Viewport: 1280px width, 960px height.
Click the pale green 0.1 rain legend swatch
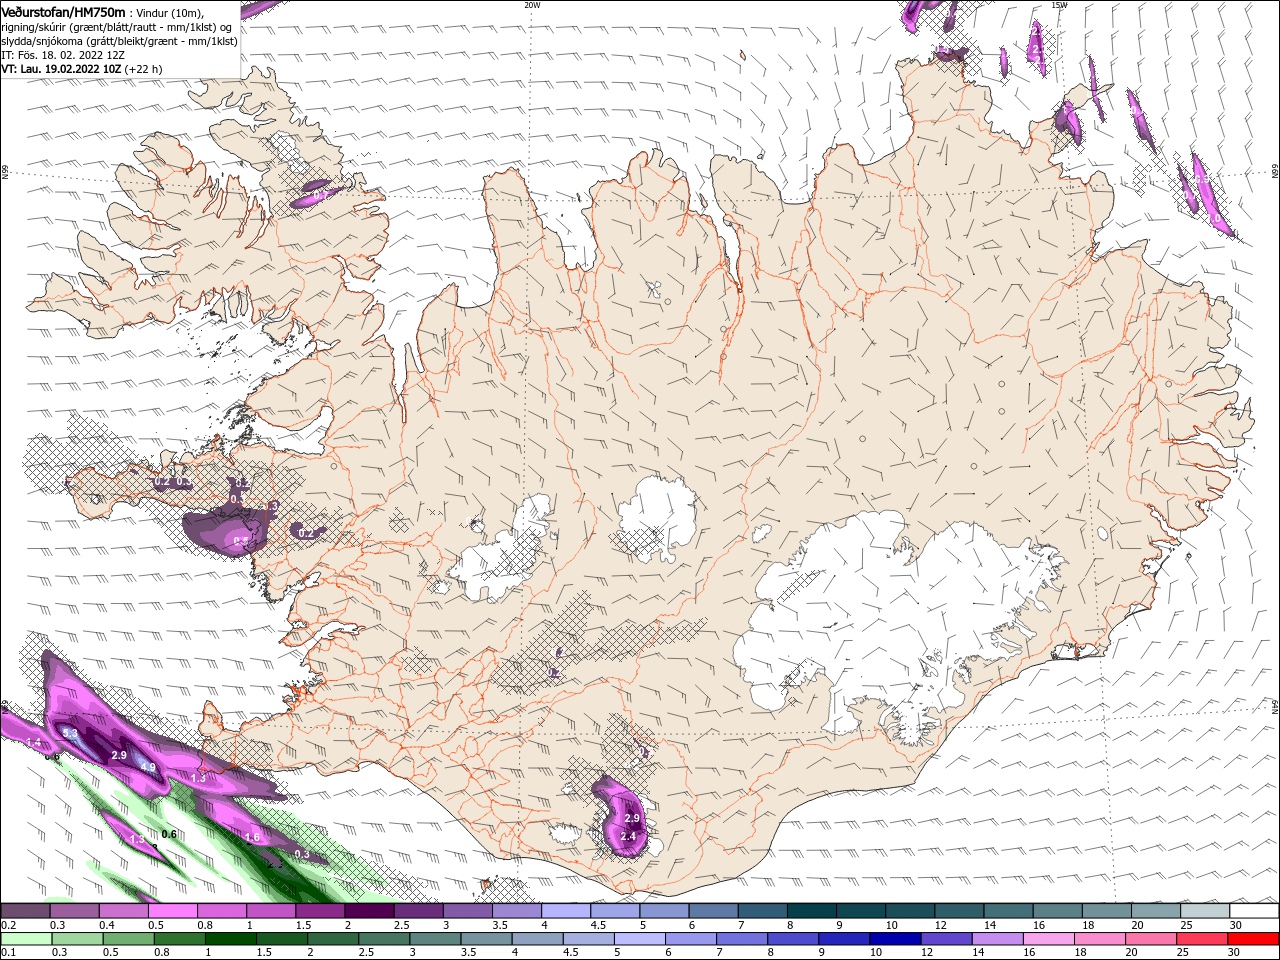(x=25, y=939)
